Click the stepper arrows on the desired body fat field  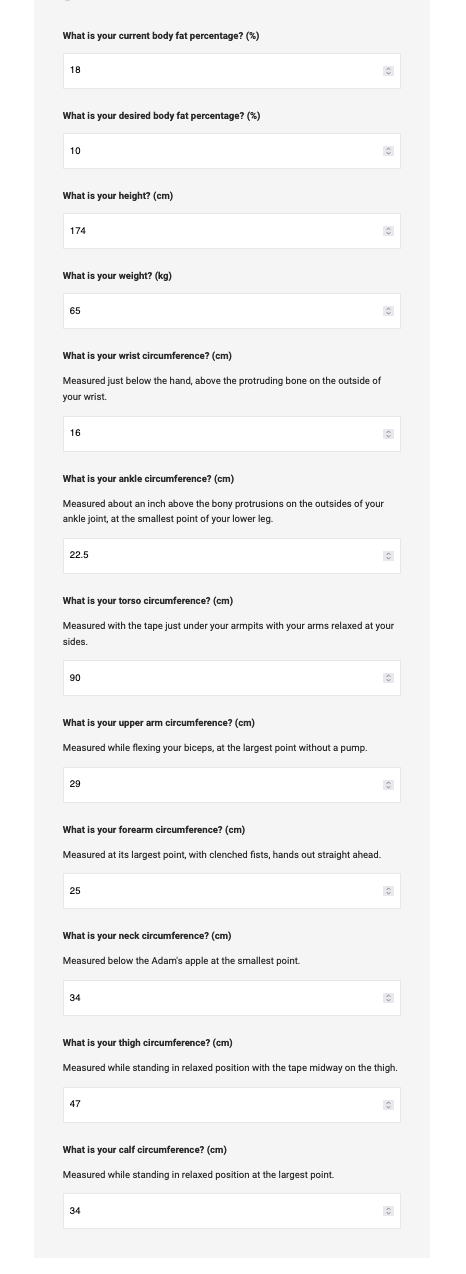click(x=388, y=151)
